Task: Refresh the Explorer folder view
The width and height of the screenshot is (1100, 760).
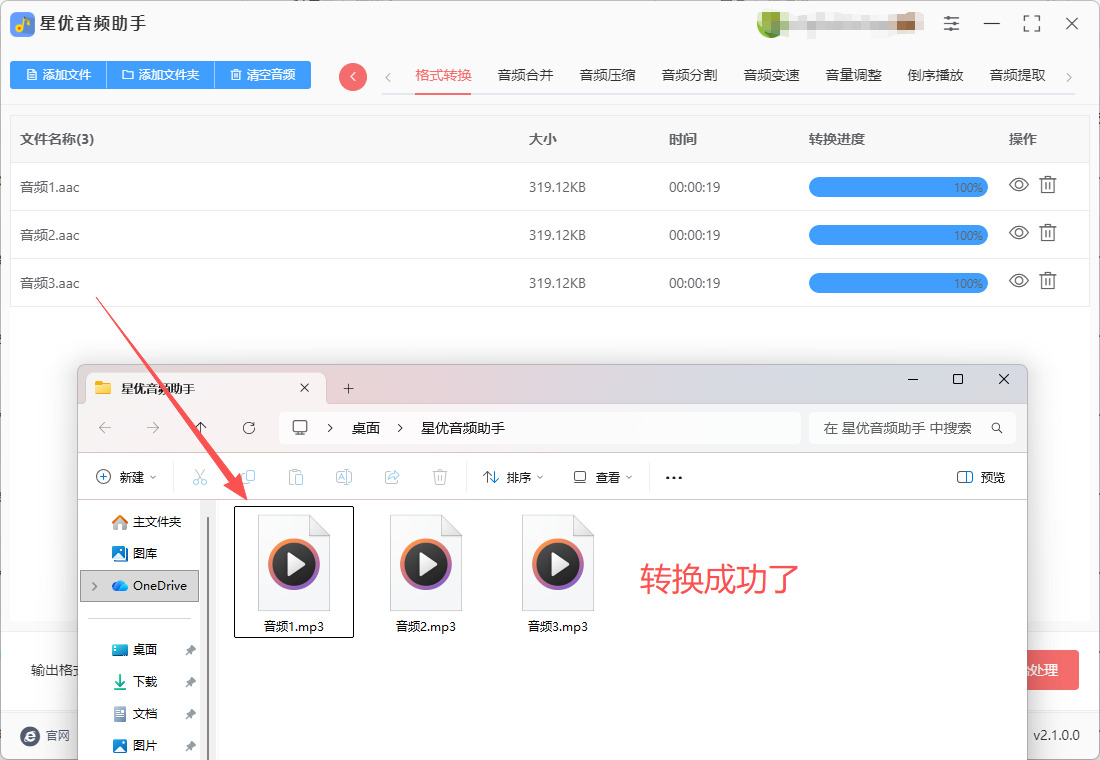Action: [249, 427]
